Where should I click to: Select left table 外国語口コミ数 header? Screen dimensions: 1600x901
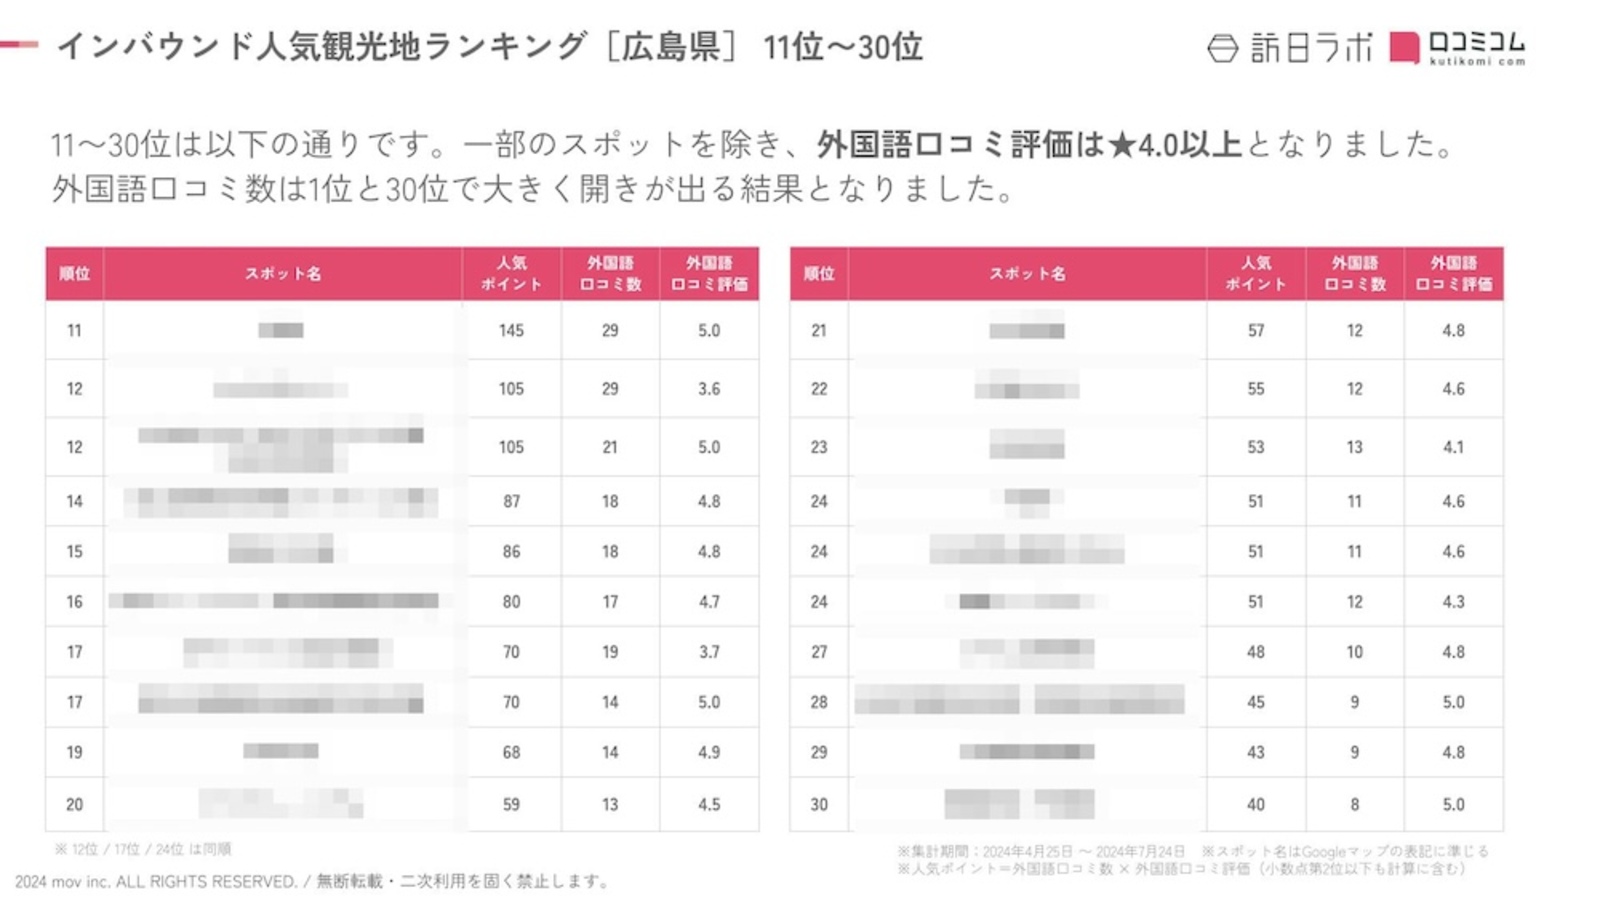pos(610,273)
